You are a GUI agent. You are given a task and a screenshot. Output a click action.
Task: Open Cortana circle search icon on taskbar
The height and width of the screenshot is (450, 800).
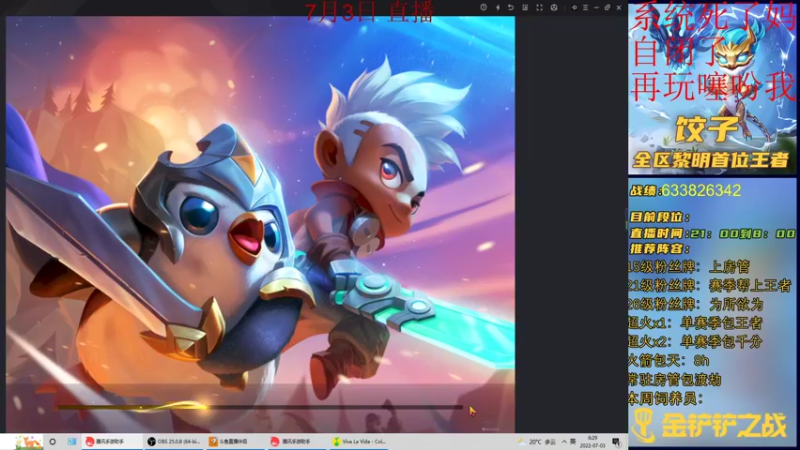(53, 441)
